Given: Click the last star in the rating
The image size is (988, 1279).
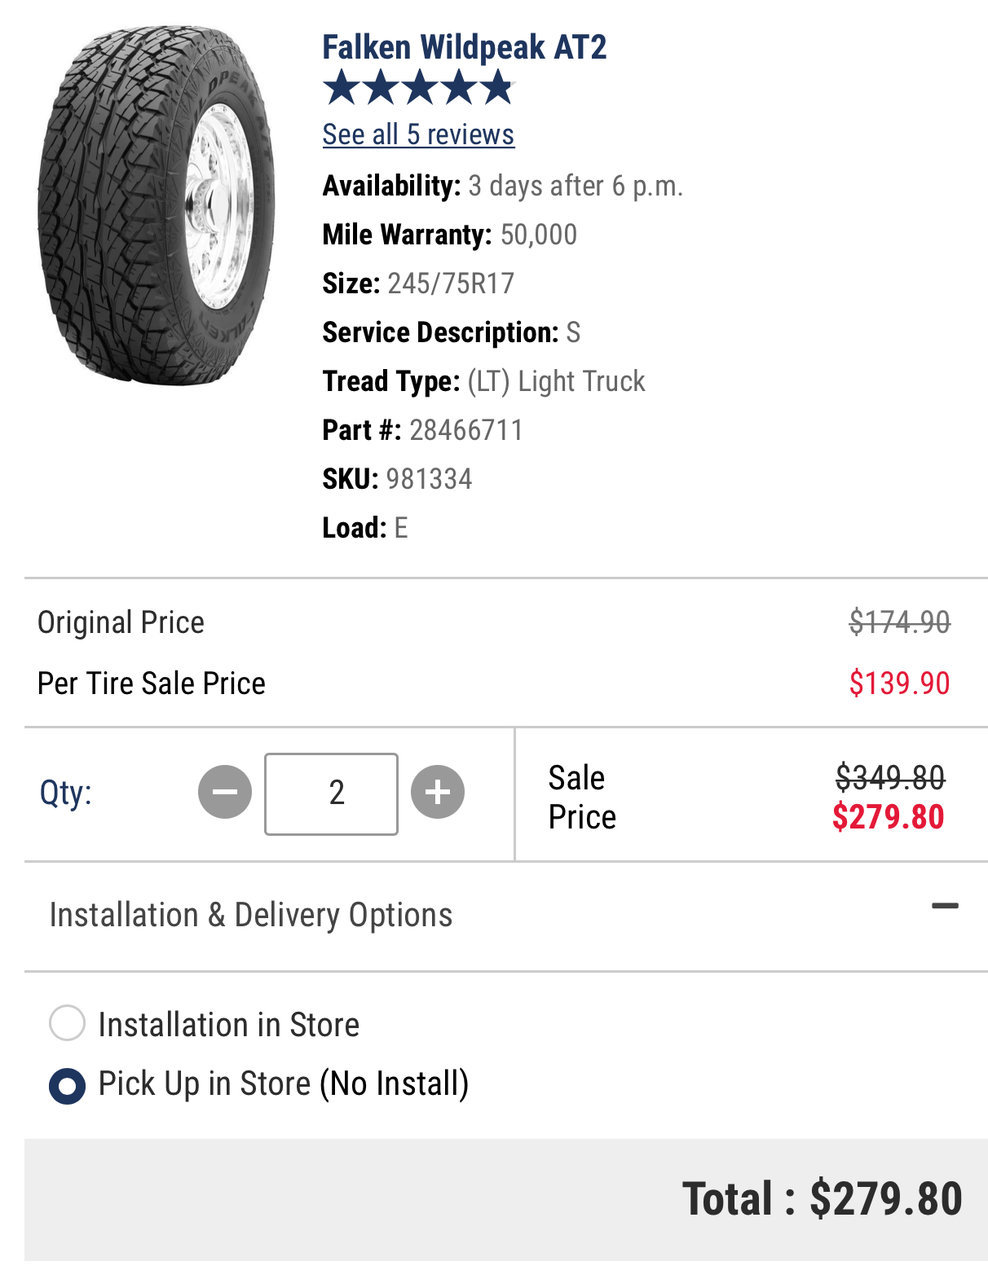Looking at the screenshot, I should pyautogui.click(x=496, y=88).
